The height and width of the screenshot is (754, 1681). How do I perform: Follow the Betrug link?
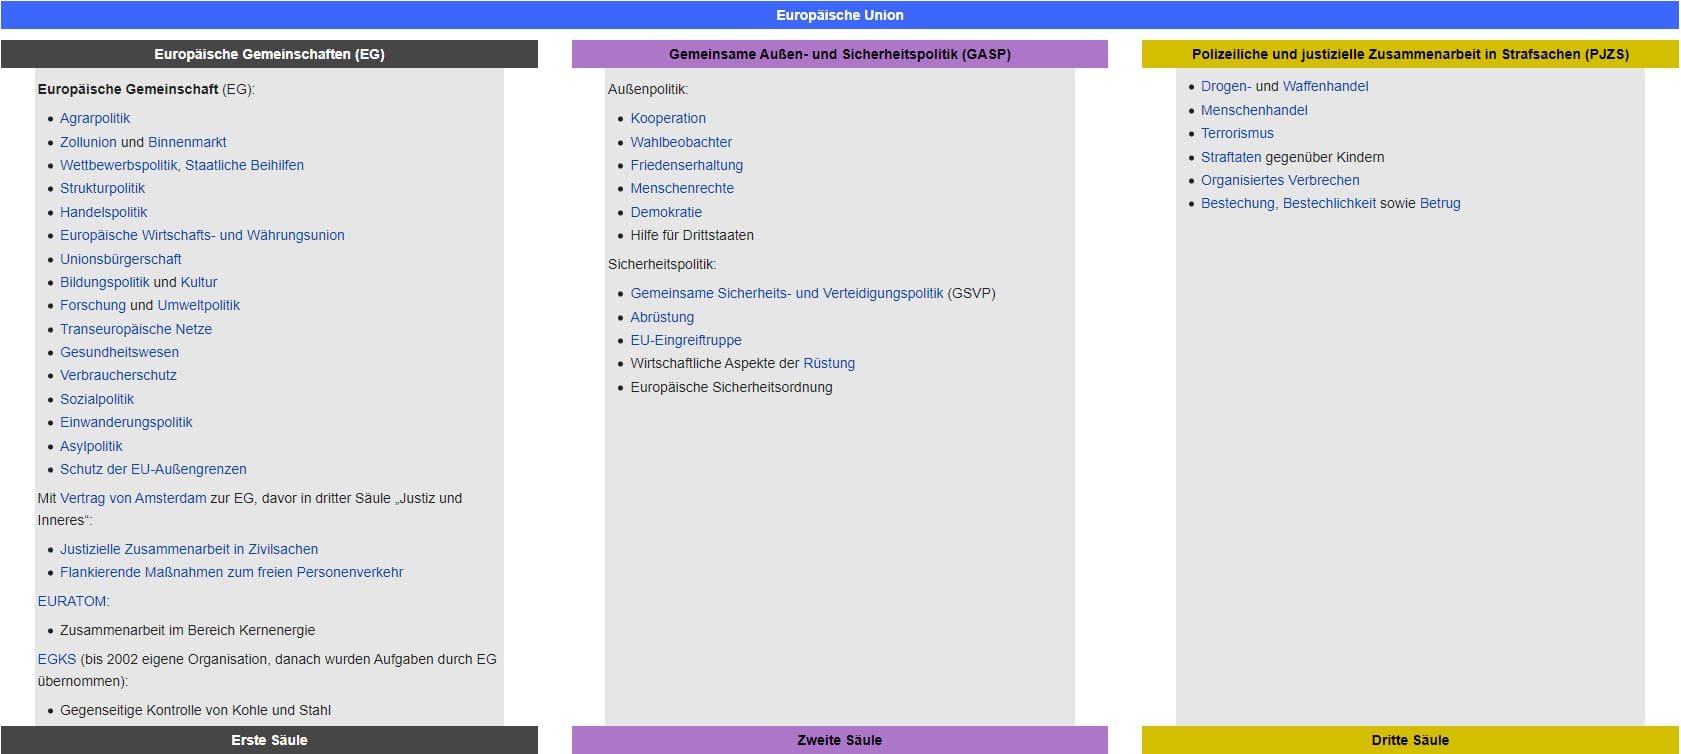(x=1440, y=203)
